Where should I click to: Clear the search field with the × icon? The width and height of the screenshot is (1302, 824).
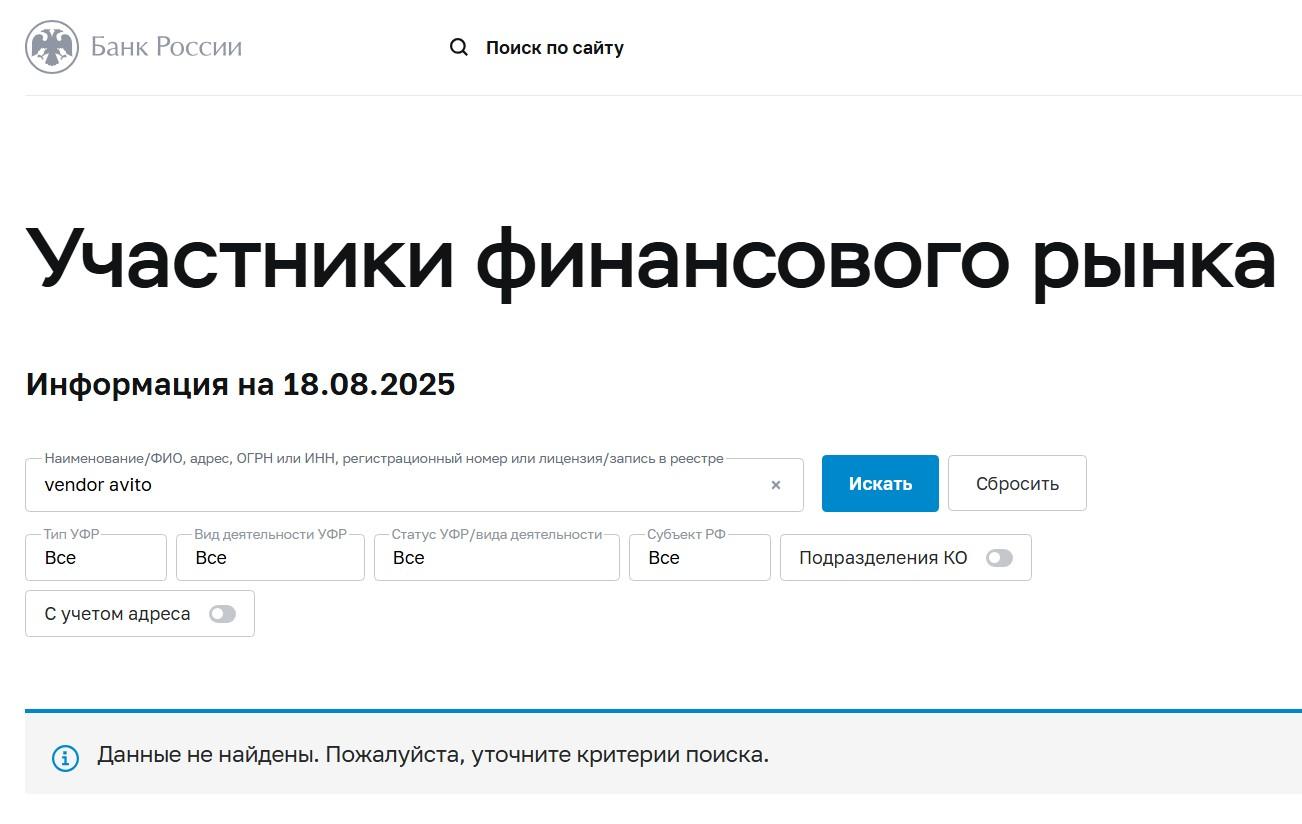[x=776, y=485]
